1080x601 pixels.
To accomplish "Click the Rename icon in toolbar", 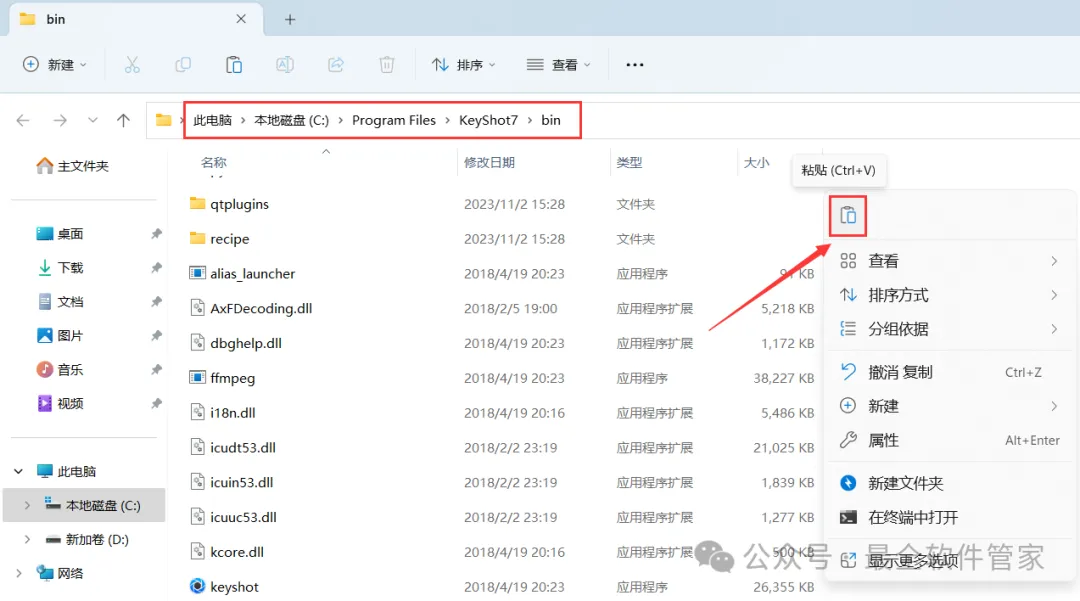I will point(284,65).
